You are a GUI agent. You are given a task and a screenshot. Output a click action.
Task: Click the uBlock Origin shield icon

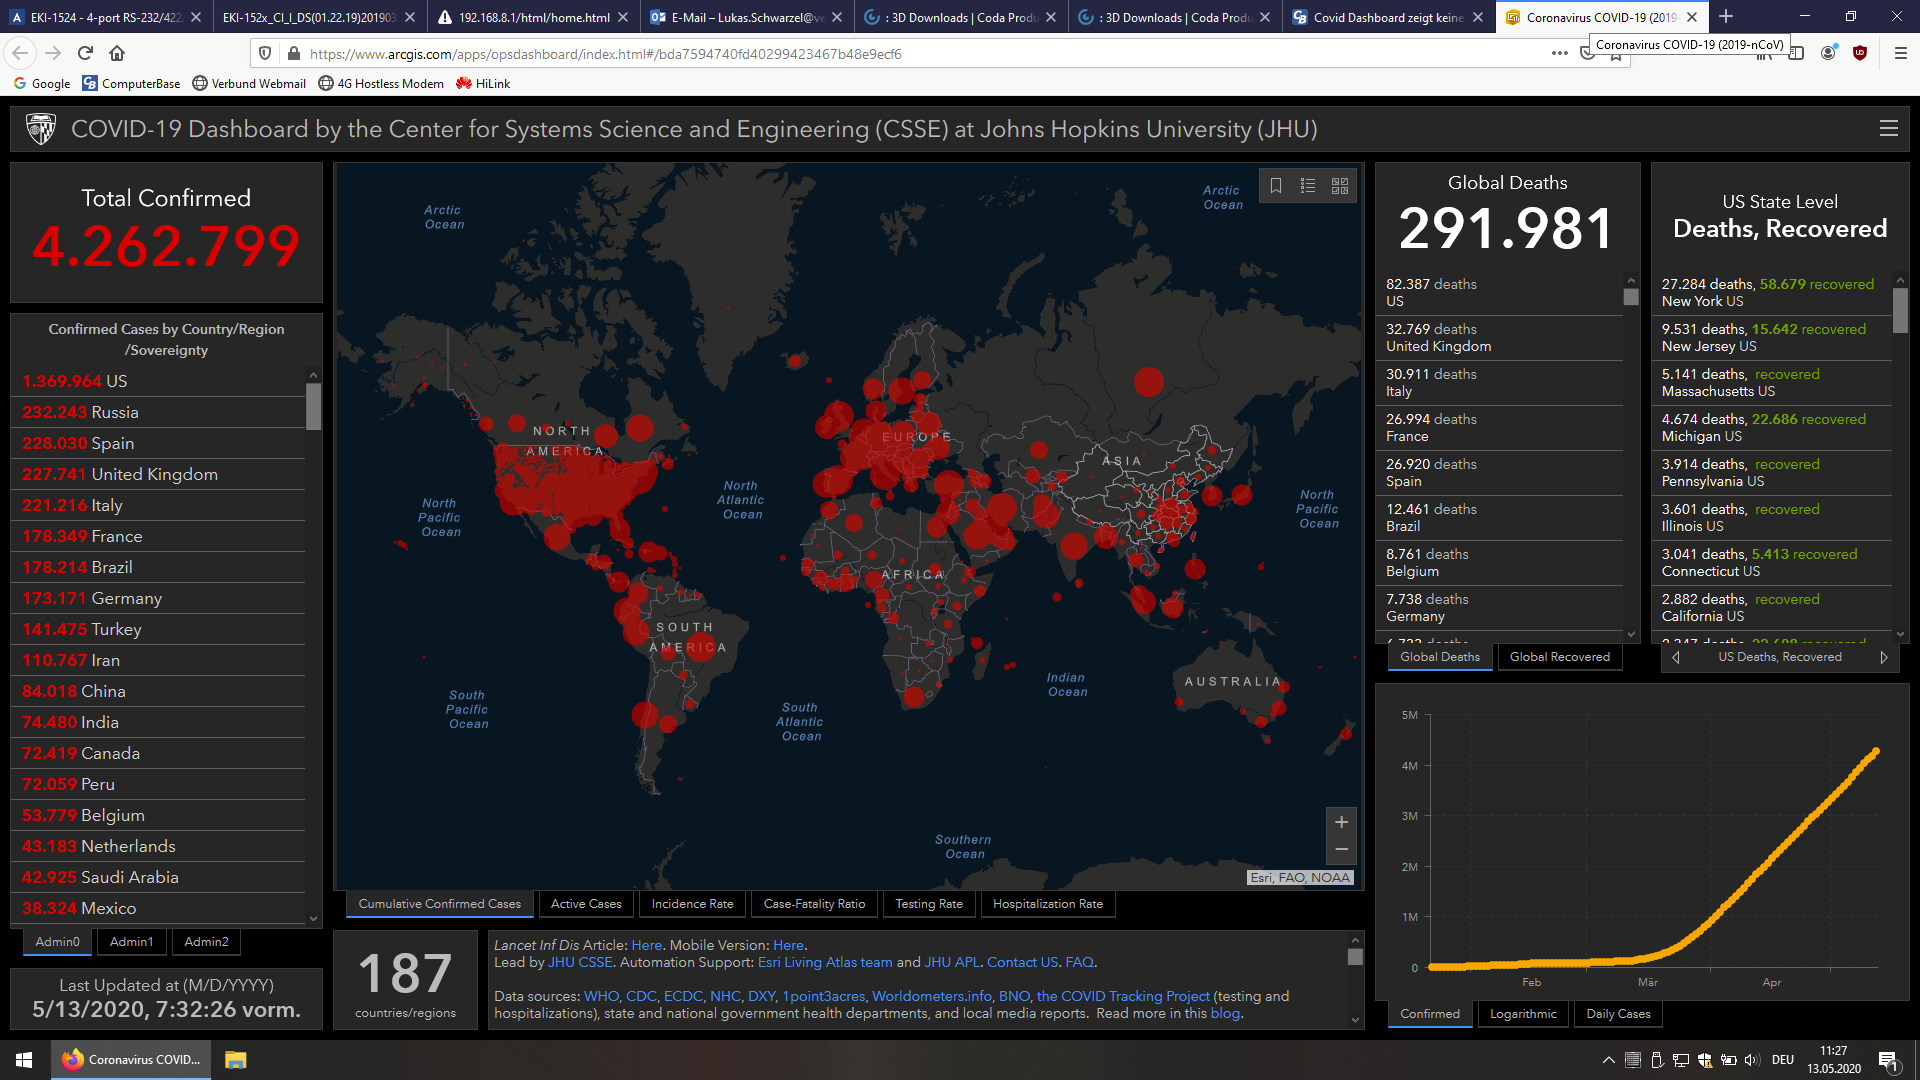pyautogui.click(x=1860, y=53)
